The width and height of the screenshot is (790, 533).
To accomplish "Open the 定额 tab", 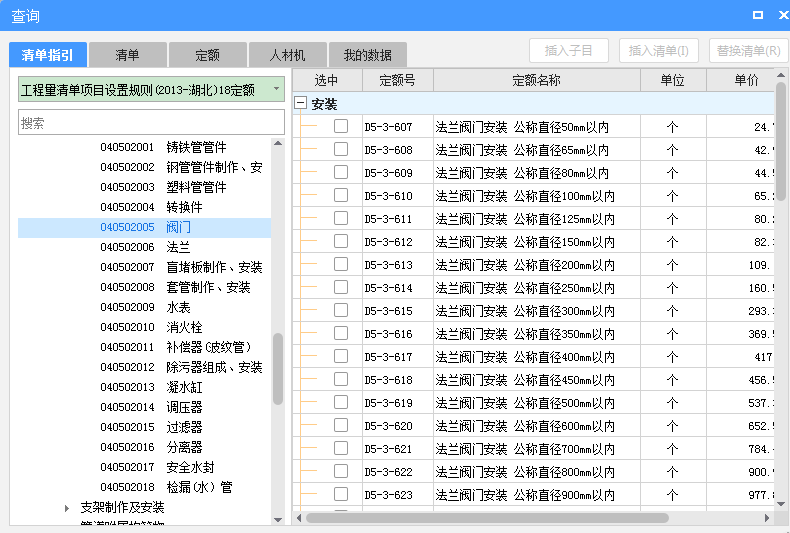I will pyautogui.click(x=208, y=55).
